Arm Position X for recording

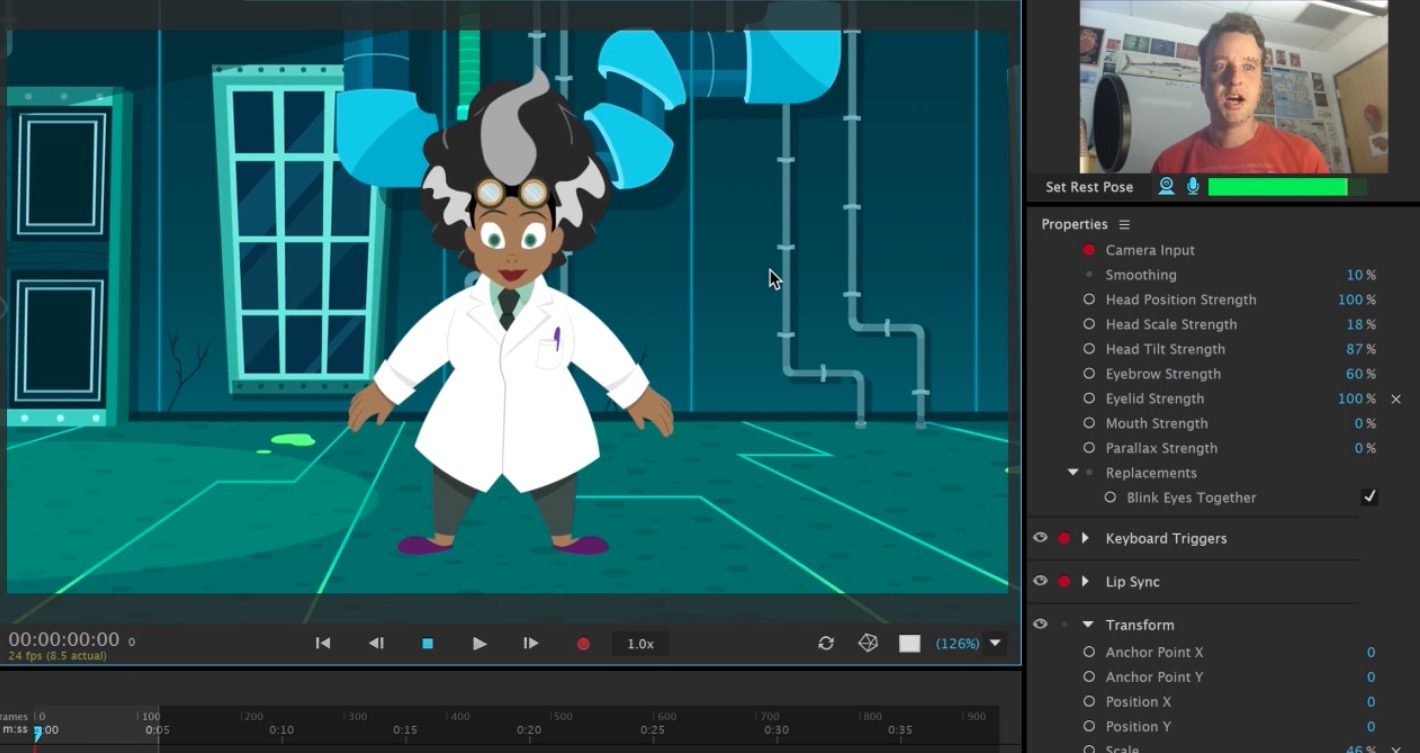(1089, 702)
